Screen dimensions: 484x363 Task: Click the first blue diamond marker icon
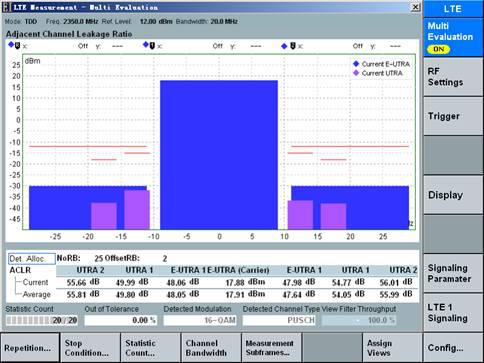pyautogui.click(x=11, y=45)
